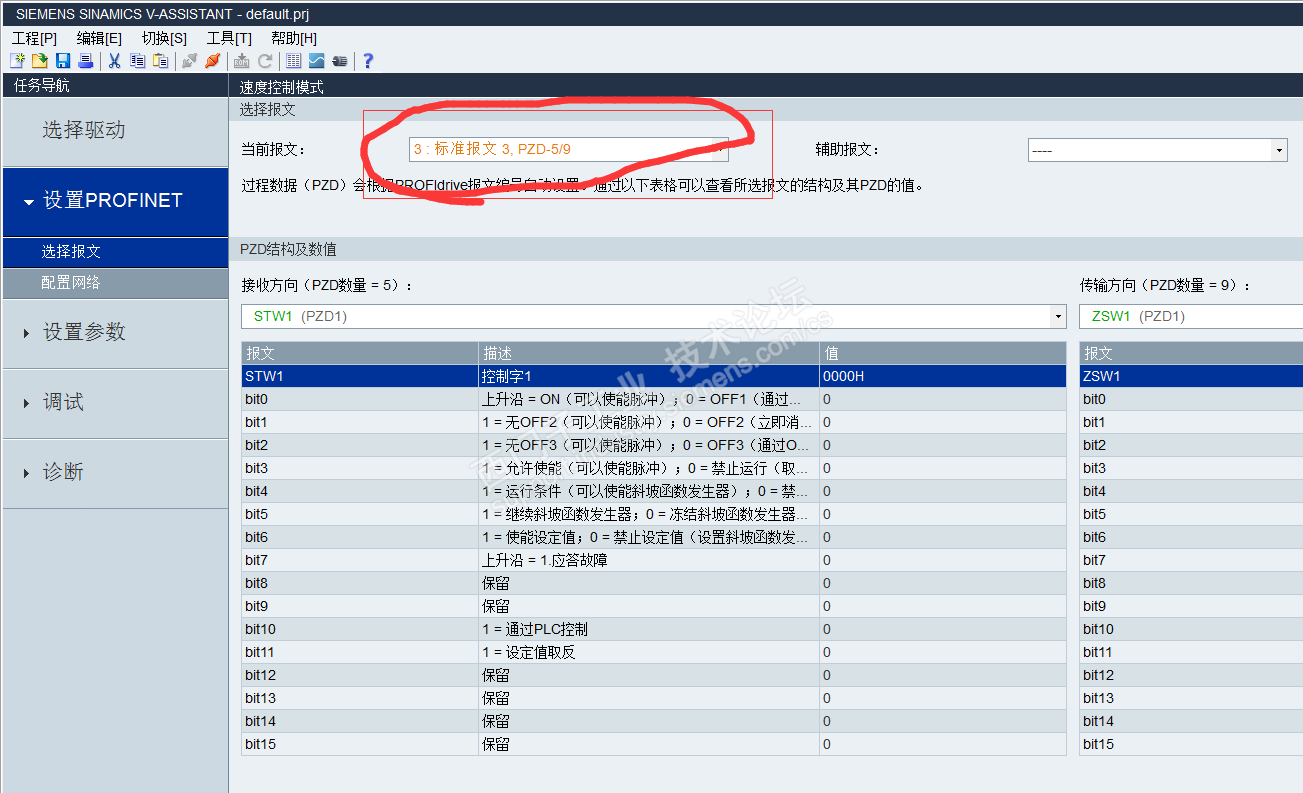Click the 保留 description of bit8

pos(649,583)
